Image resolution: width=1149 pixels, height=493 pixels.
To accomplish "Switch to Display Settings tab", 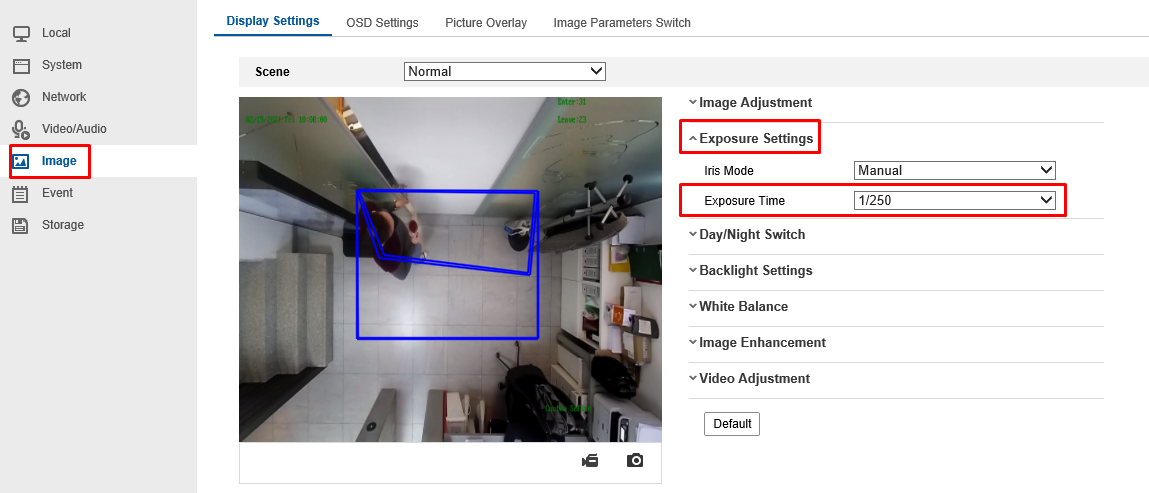I will point(273,21).
